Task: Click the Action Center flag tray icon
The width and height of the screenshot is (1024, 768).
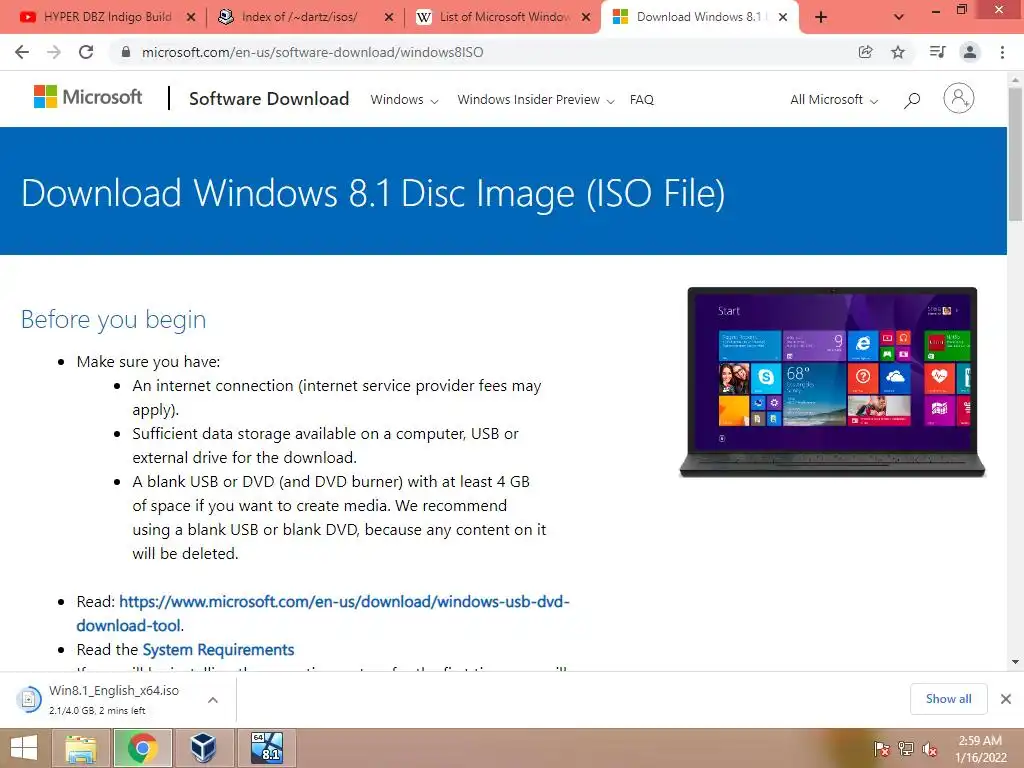Action: click(x=882, y=749)
